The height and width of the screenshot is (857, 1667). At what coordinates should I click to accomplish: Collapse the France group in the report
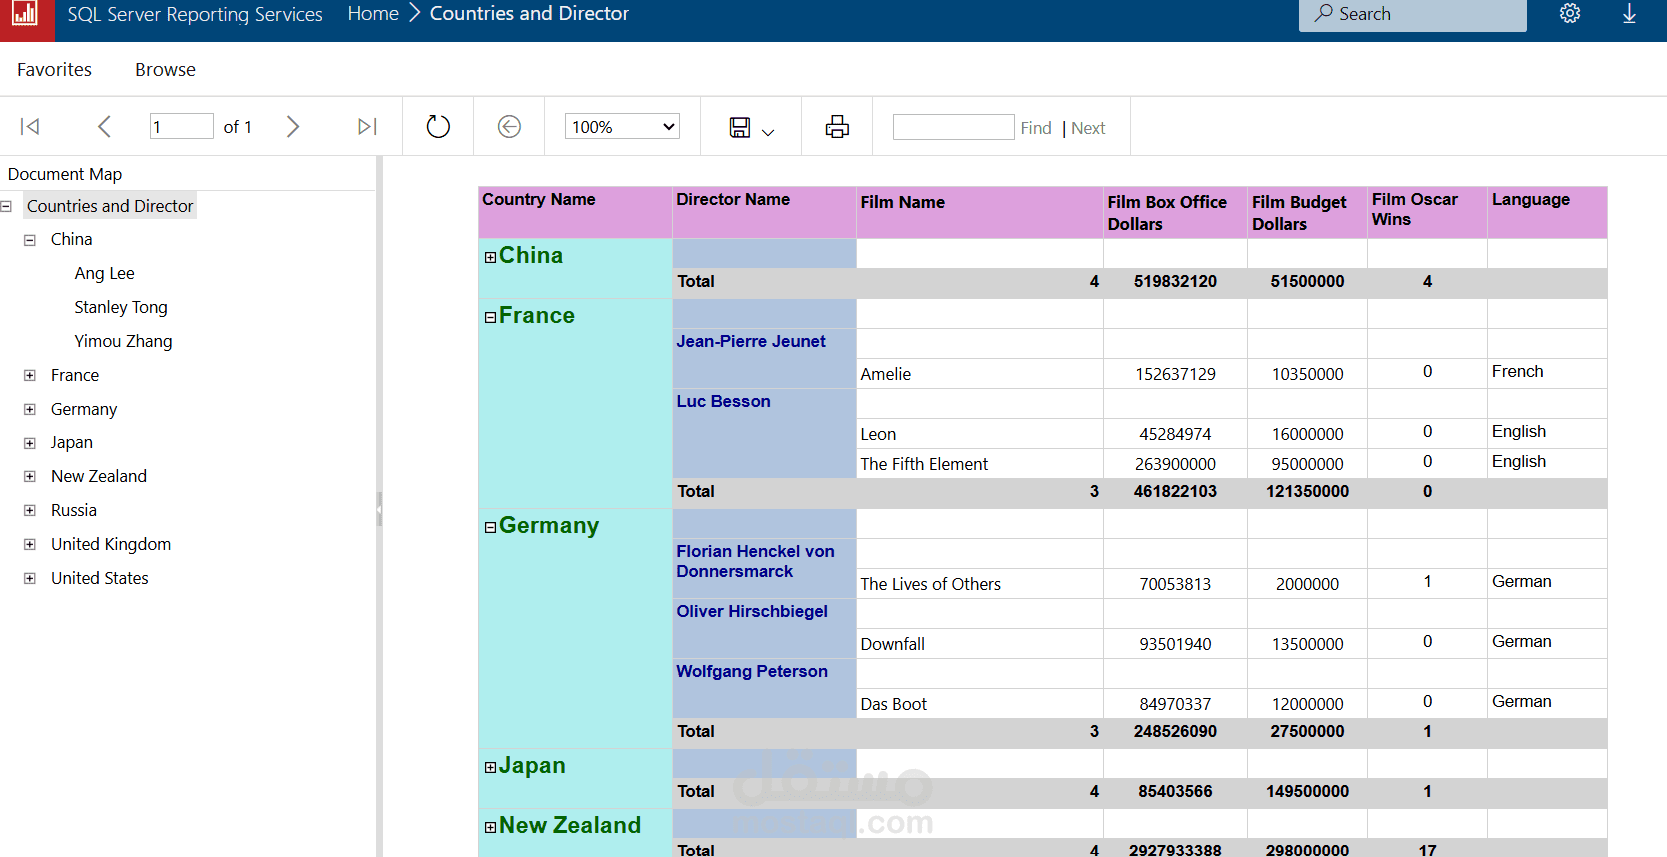[x=490, y=317]
